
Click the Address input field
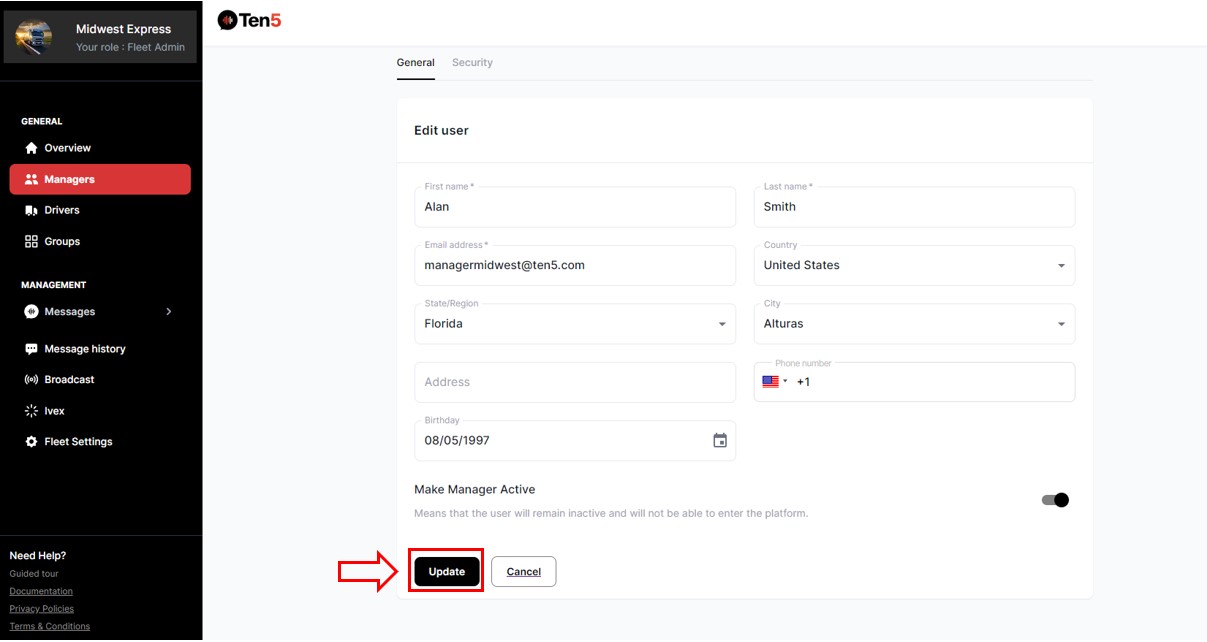pyautogui.click(x=574, y=382)
